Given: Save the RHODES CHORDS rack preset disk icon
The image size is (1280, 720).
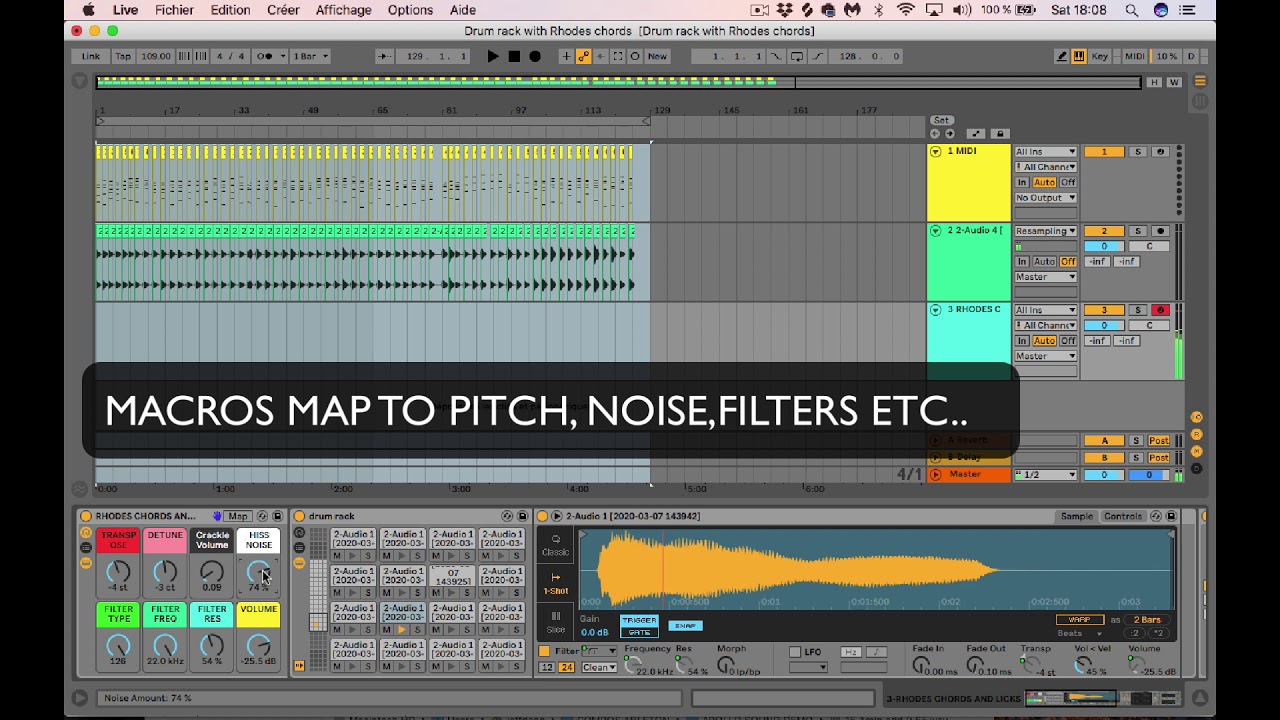Looking at the screenshot, I should point(277,516).
